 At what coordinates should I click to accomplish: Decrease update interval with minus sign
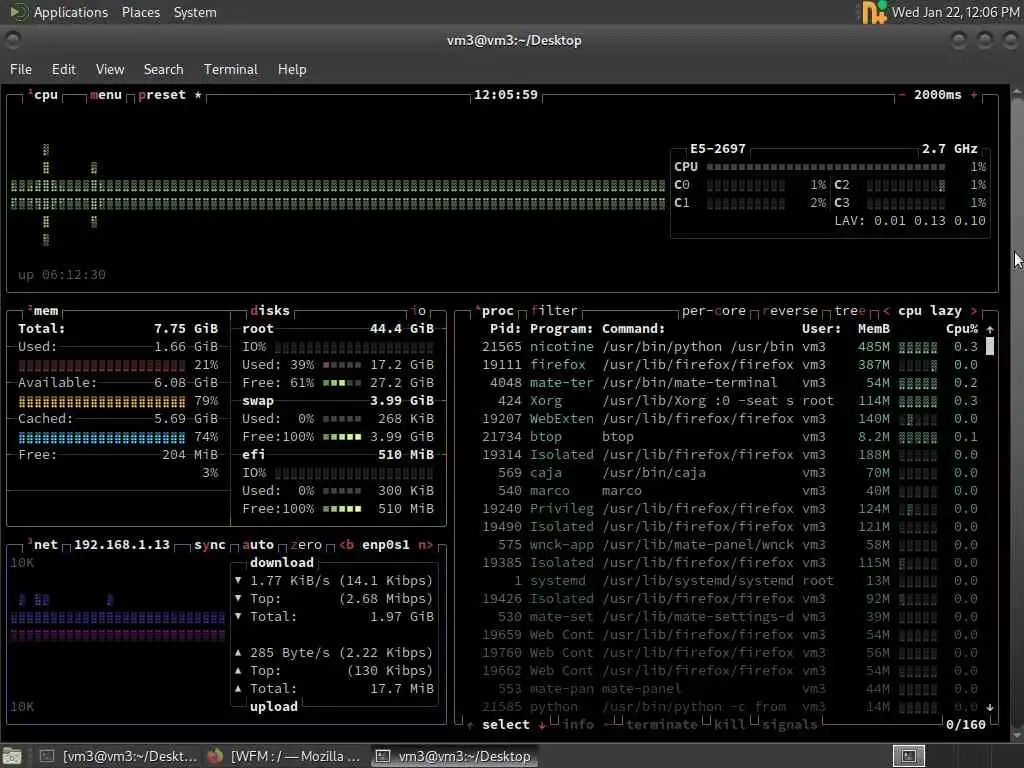click(902, 95)
